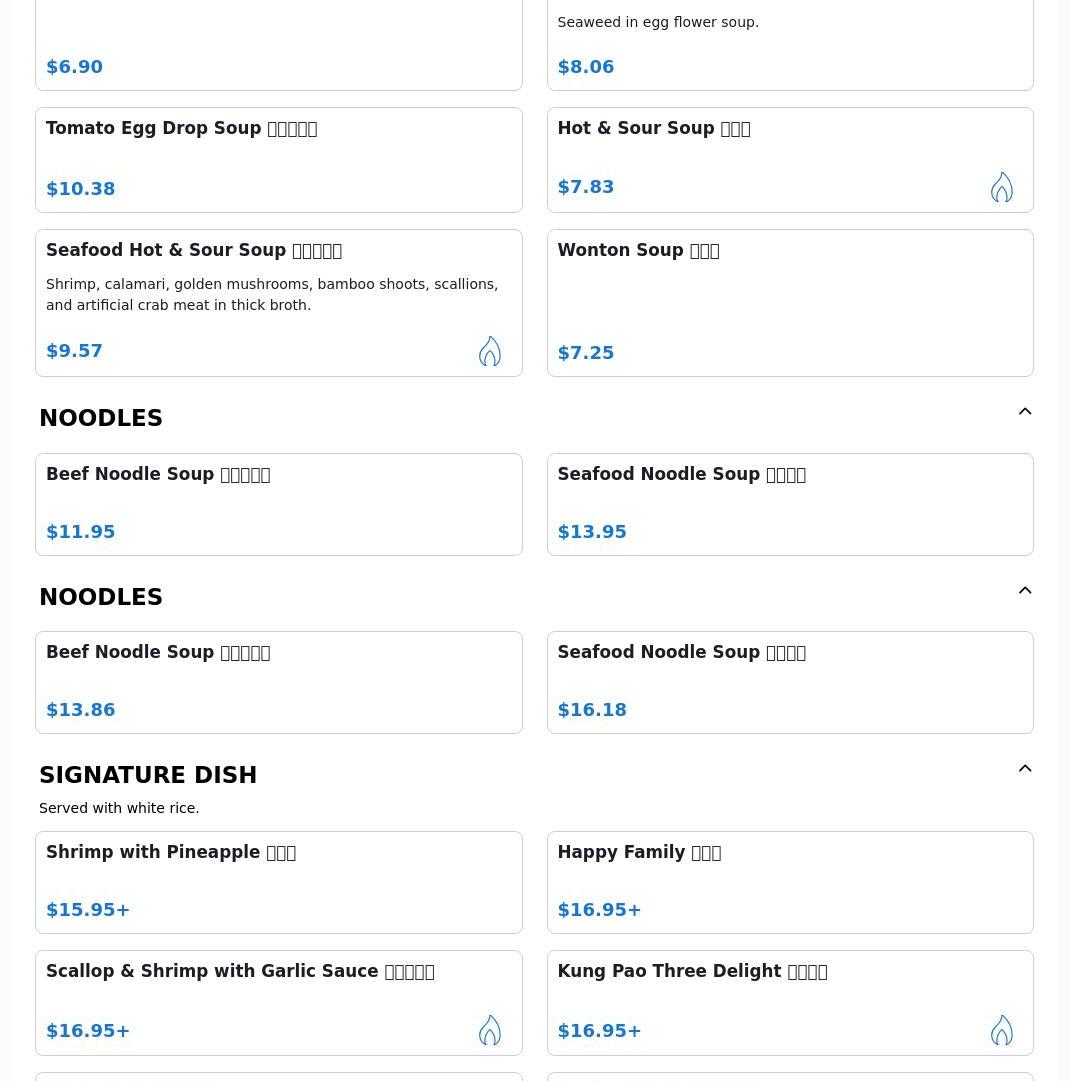Collapse NOODLES section above the $11.95 Beef Noodle Soup
Screen dimensions: 1070x1081
(1025, 412)
